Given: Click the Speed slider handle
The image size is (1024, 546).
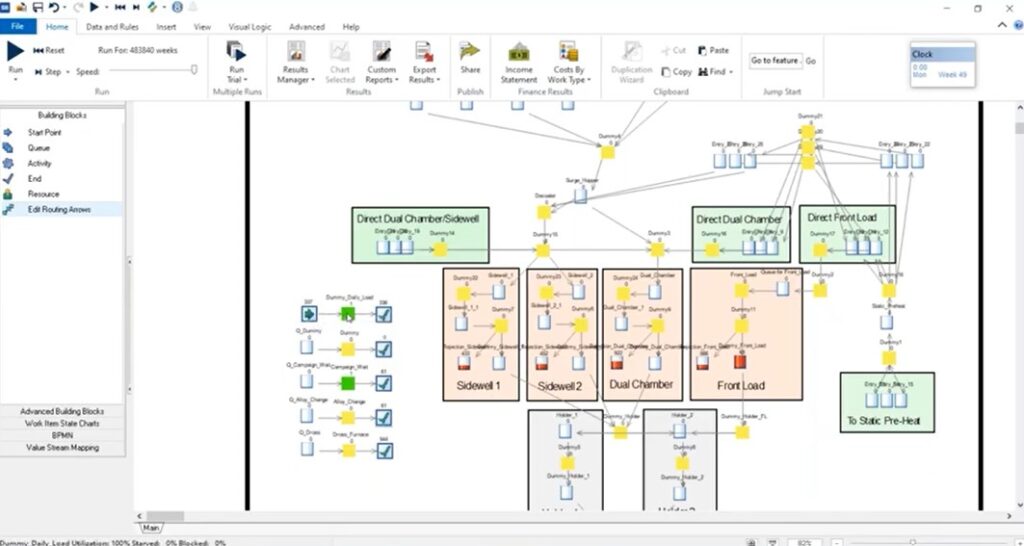Looking at the screenshot, I should coord(194,69).
